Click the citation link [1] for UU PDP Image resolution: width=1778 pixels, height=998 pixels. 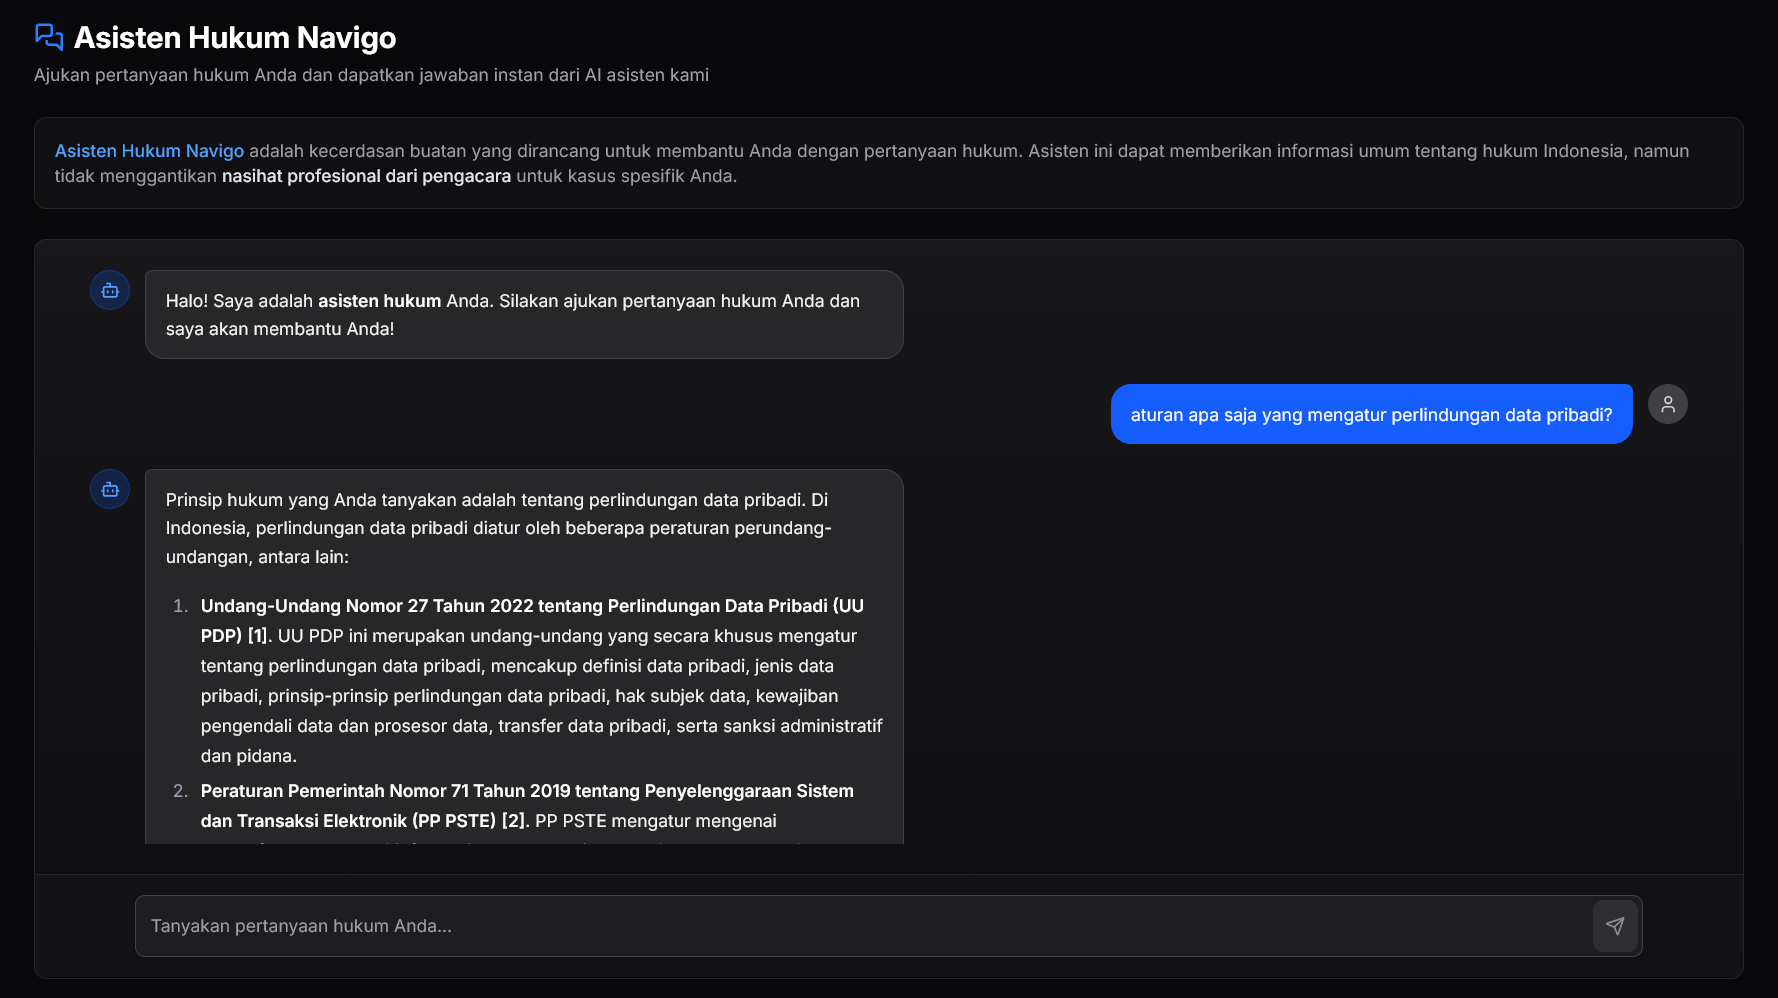[258, 635]
